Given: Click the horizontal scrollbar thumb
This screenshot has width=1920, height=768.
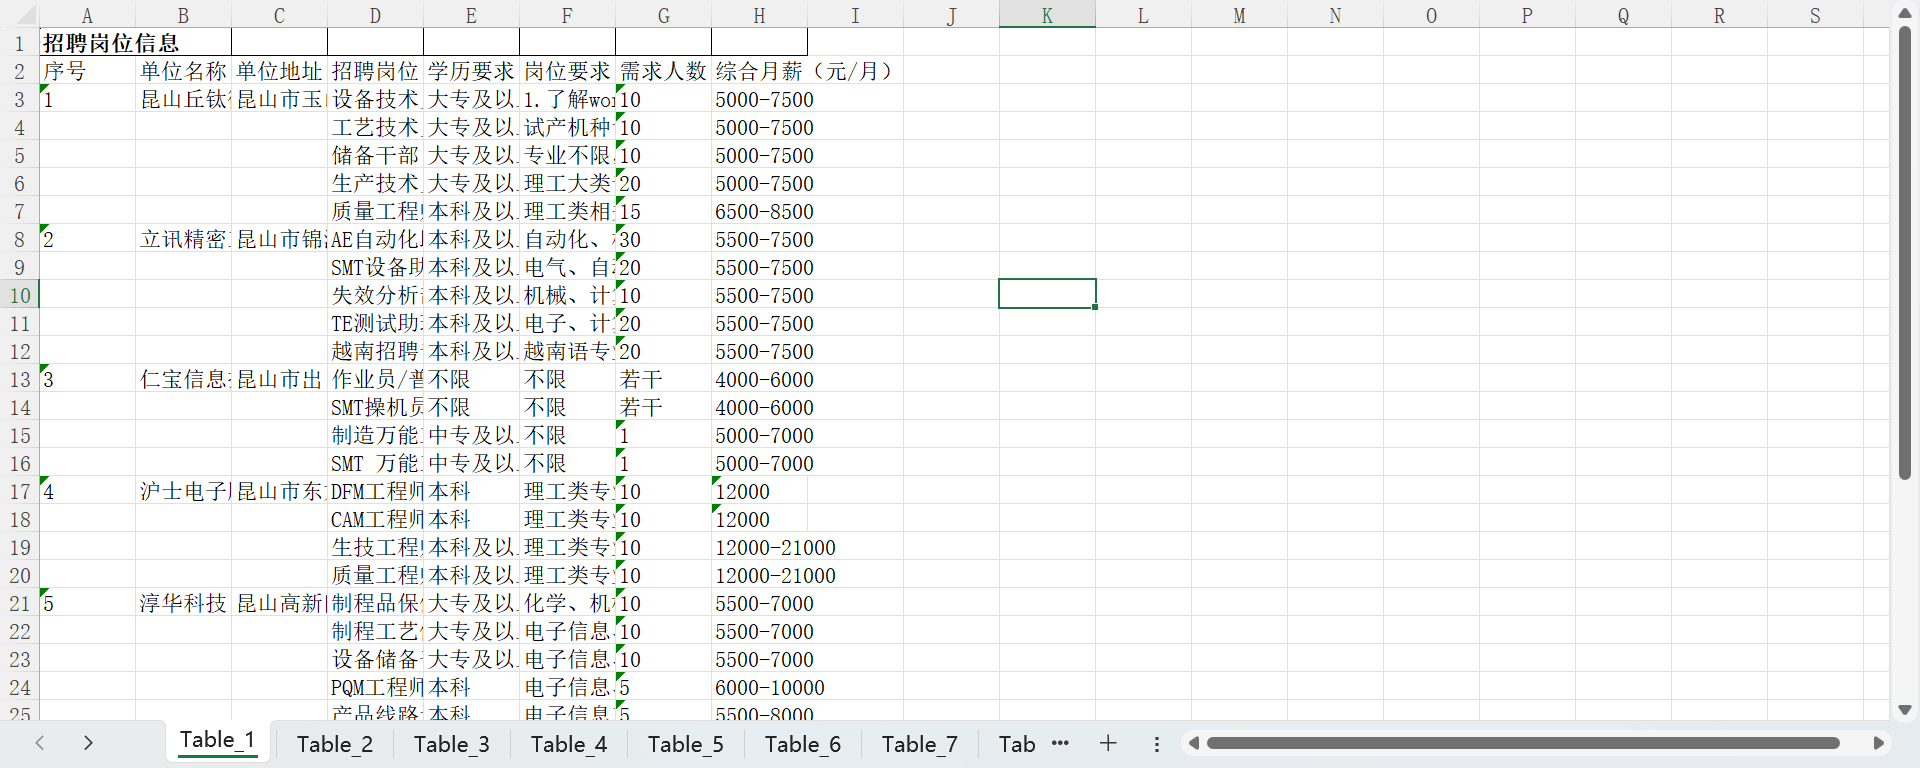Looking at the screenshot, I should click(1523, 743).
